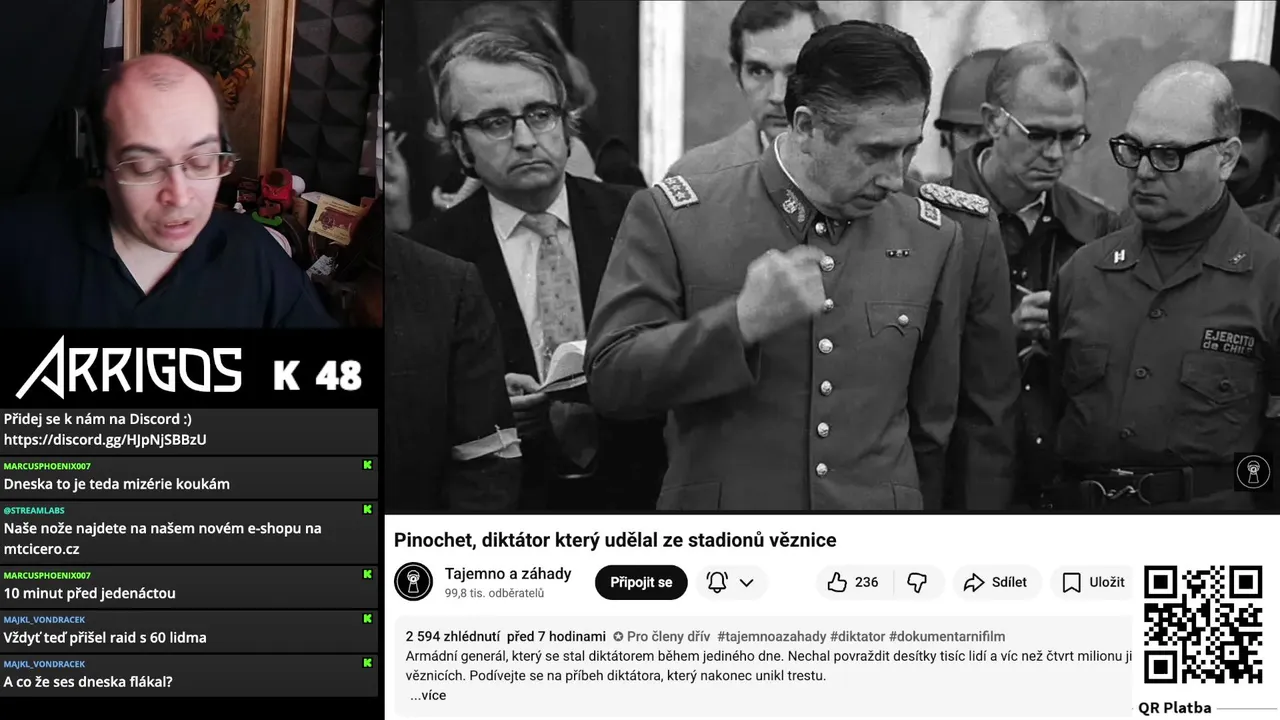Open the #dokumentarnifilm hashtag link
Screen dimensions: 1280x720
[x=947, y=636]
